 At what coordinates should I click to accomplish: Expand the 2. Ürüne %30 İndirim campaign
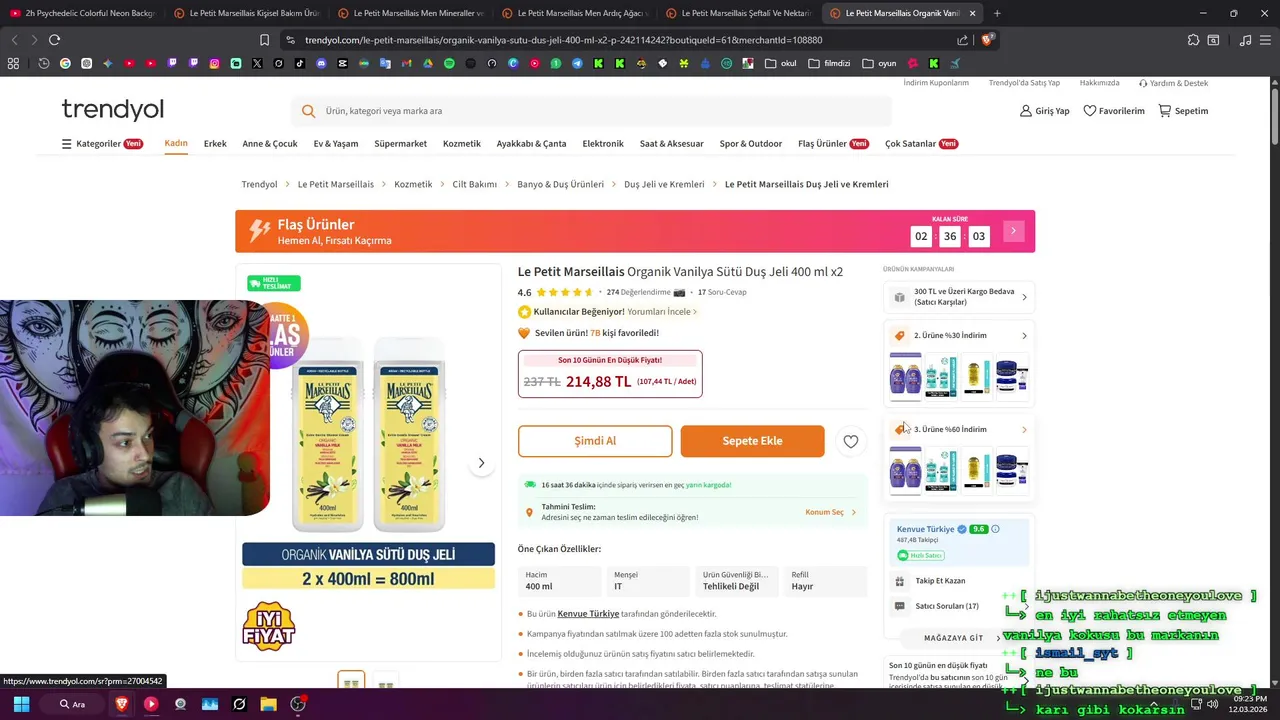click(x=958, y=336)
